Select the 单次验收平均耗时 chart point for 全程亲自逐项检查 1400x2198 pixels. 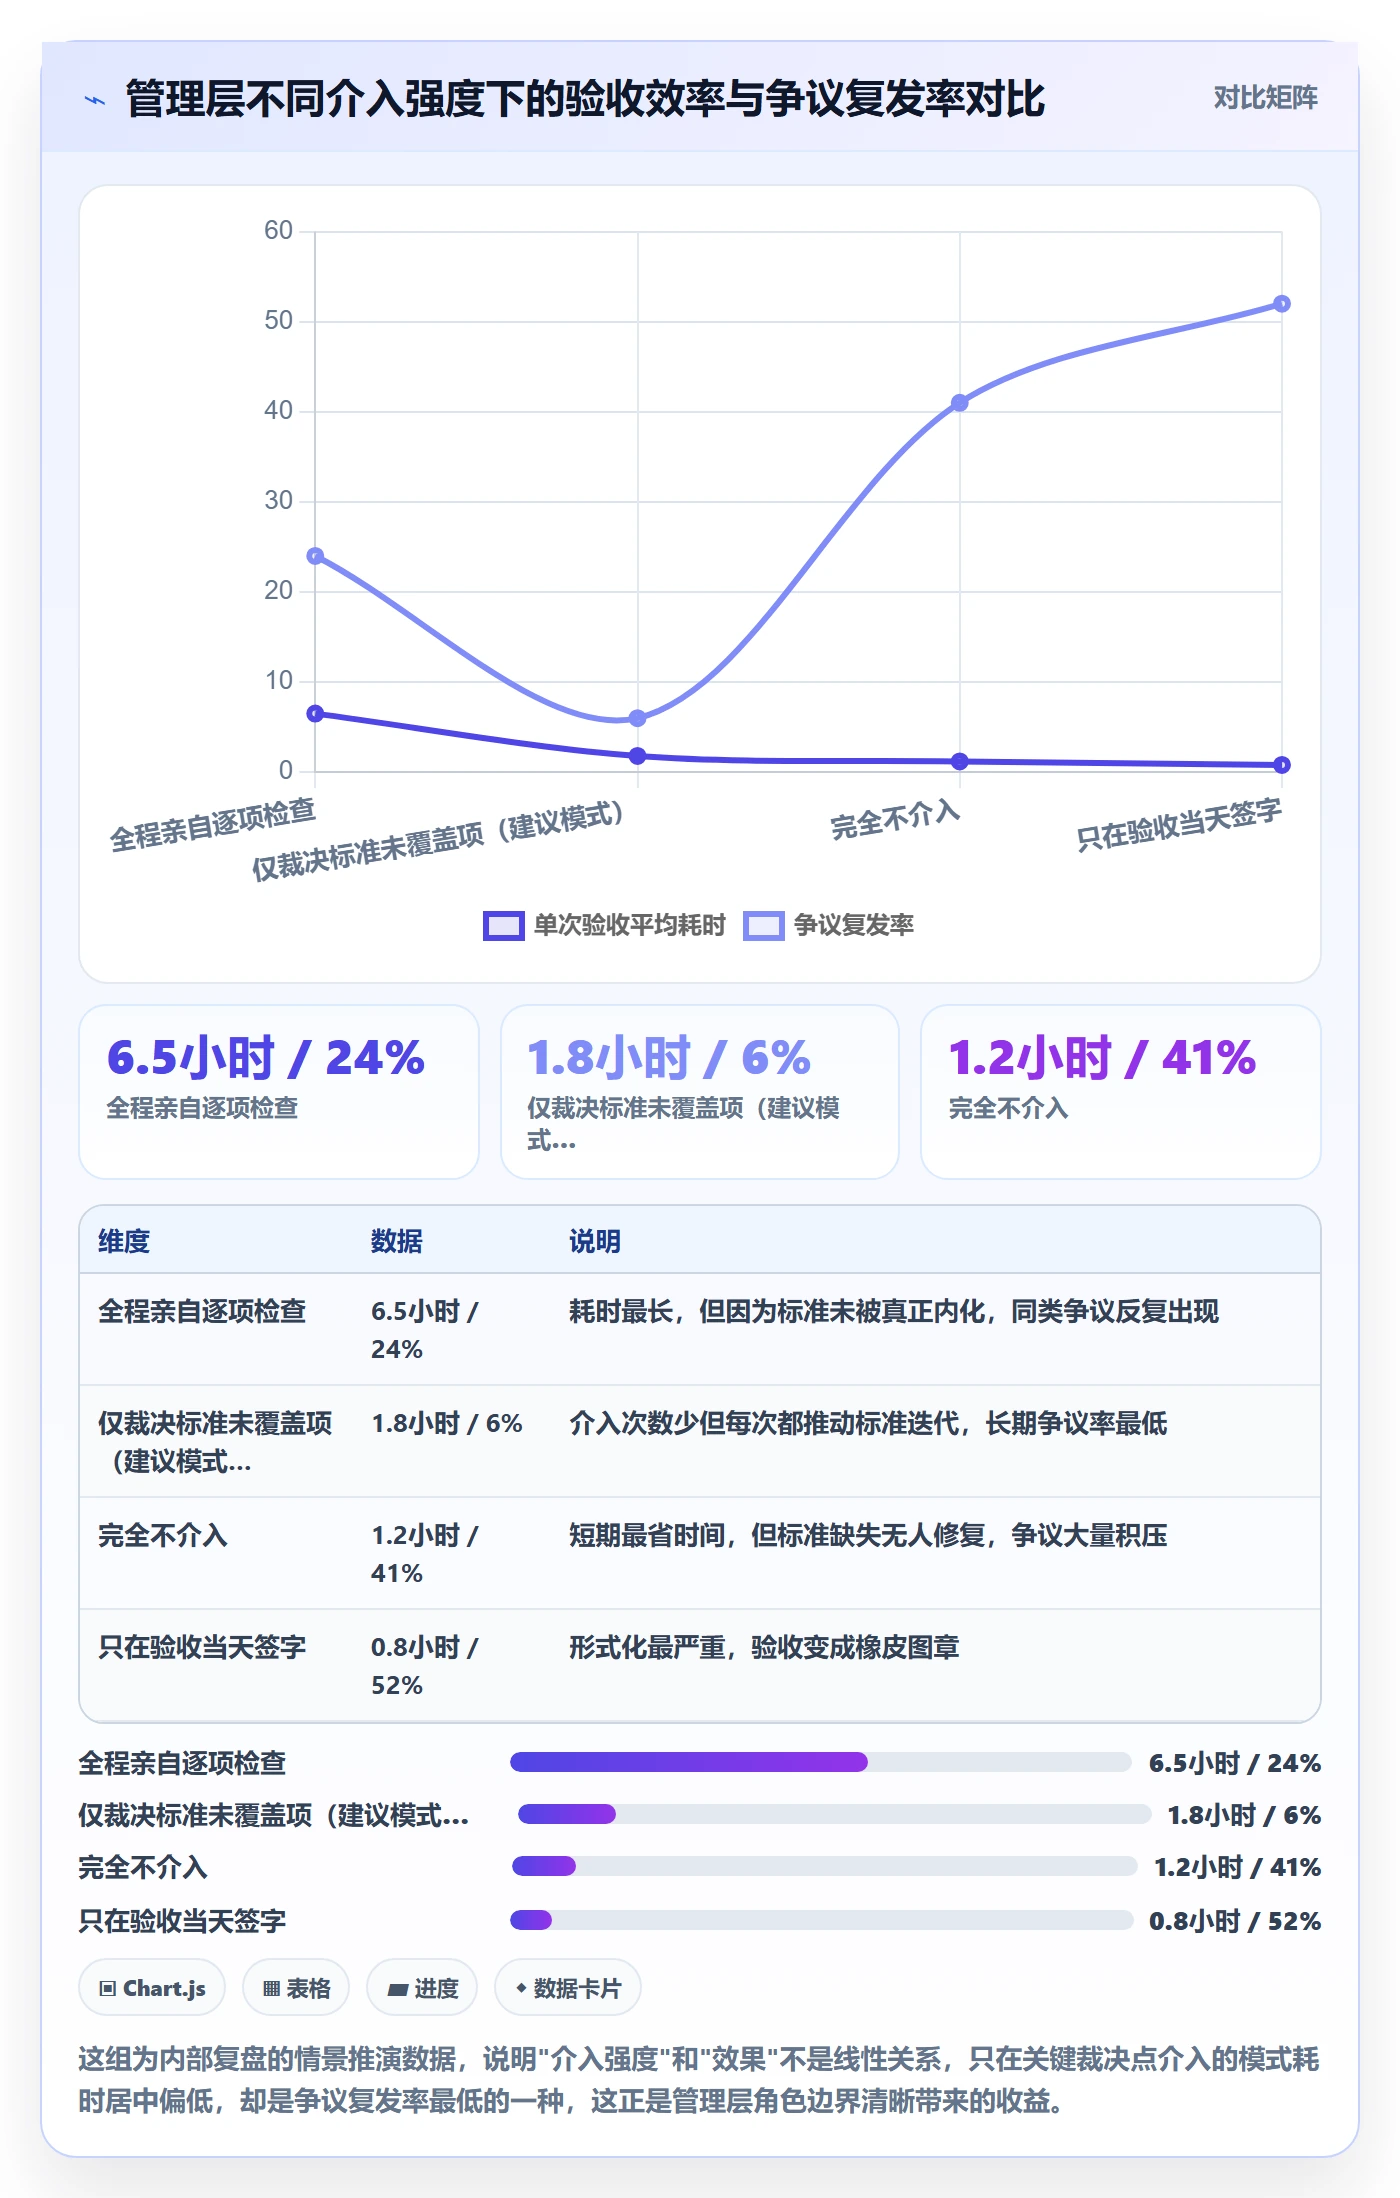point(315,713)
